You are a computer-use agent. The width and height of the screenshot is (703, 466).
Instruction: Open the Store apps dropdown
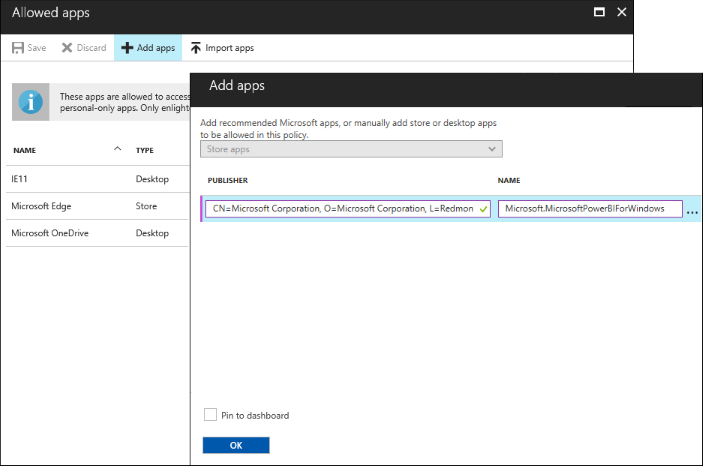[x=351, y=149]
